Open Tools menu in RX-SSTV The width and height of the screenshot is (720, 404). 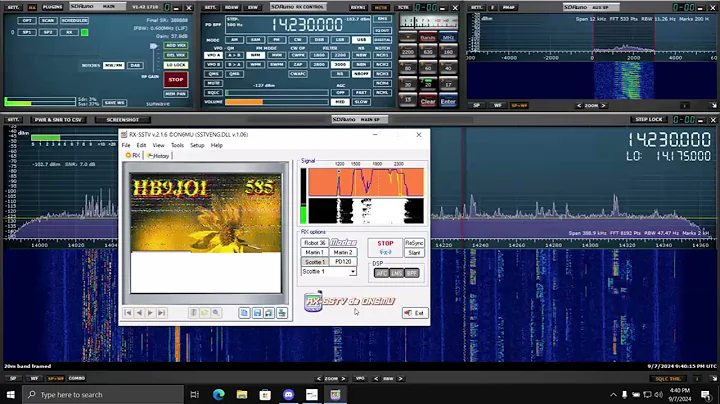tap(177, 145)
